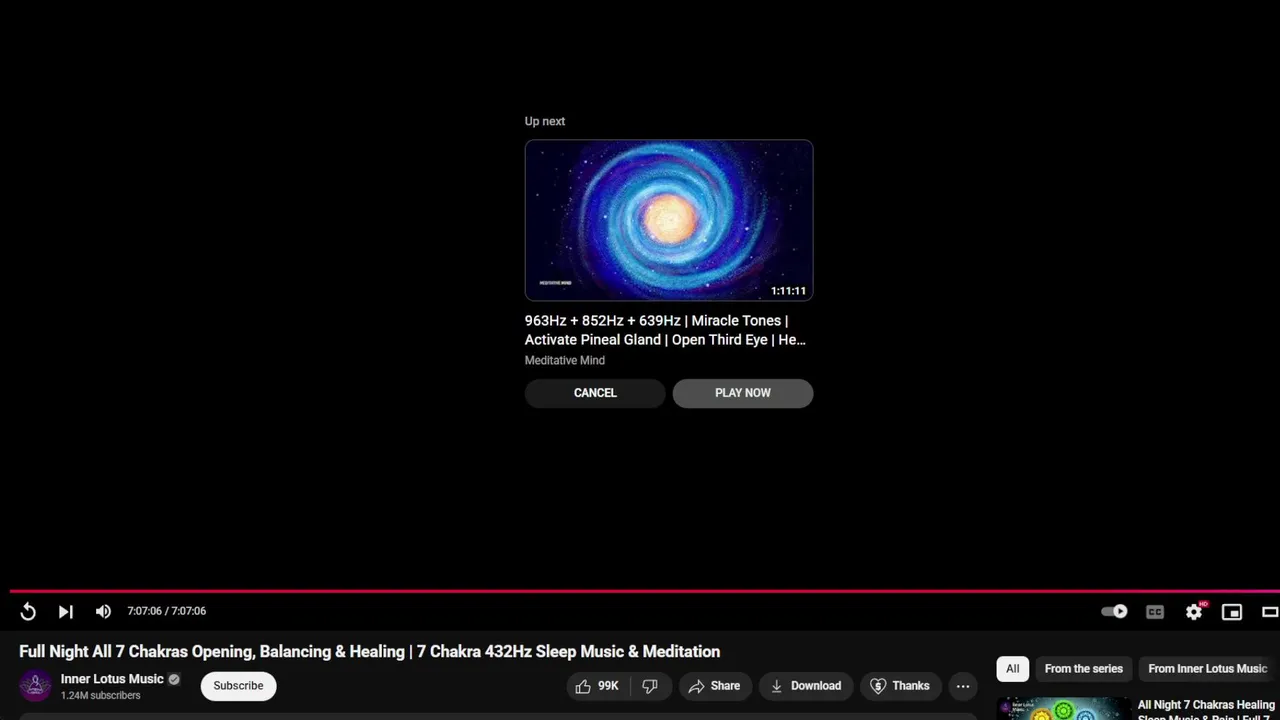Screen dimensions: 1280x720
Task: Select the From Inner Lotus Music chip
Action: [1208, 669]
